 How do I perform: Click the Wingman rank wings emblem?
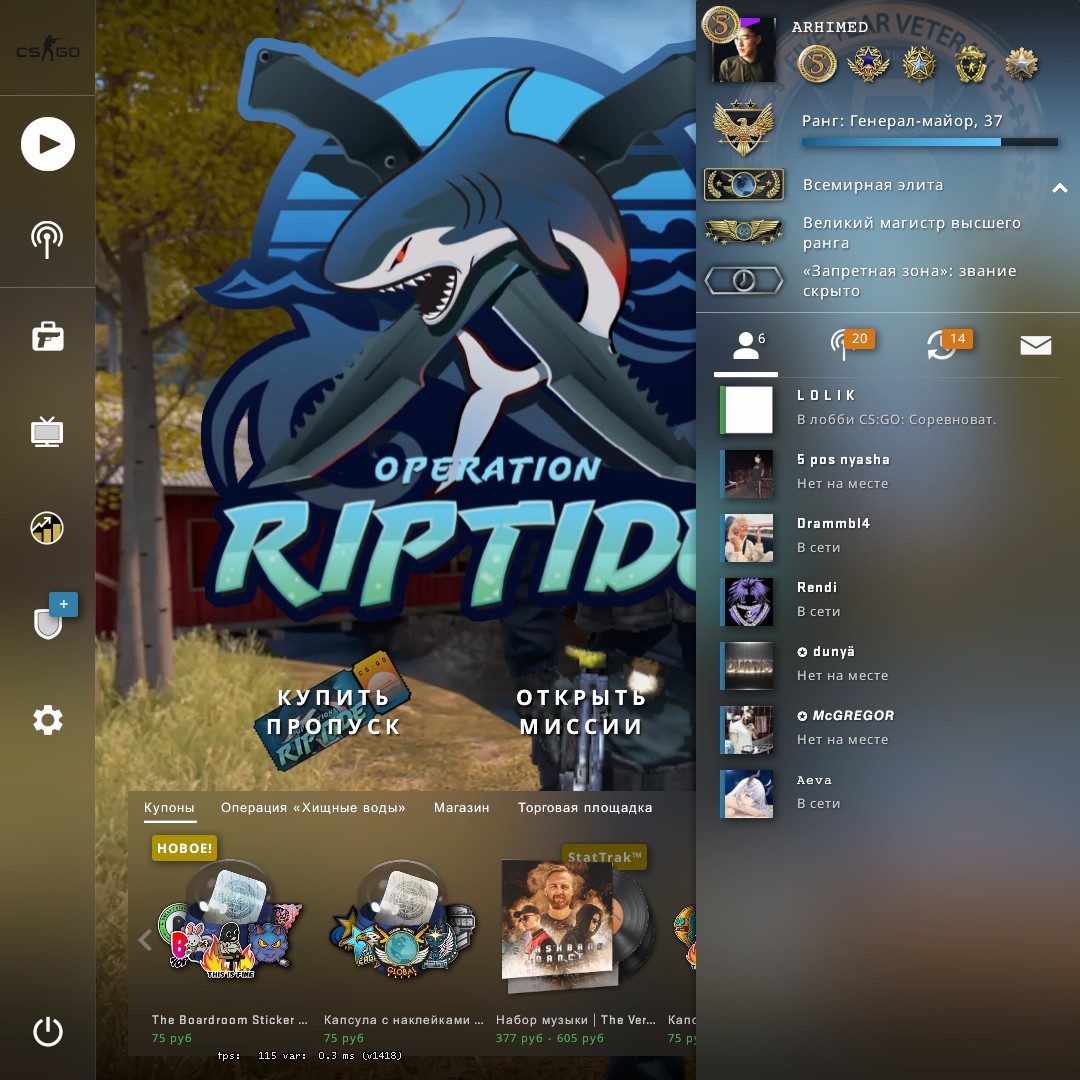pos(744,231)
